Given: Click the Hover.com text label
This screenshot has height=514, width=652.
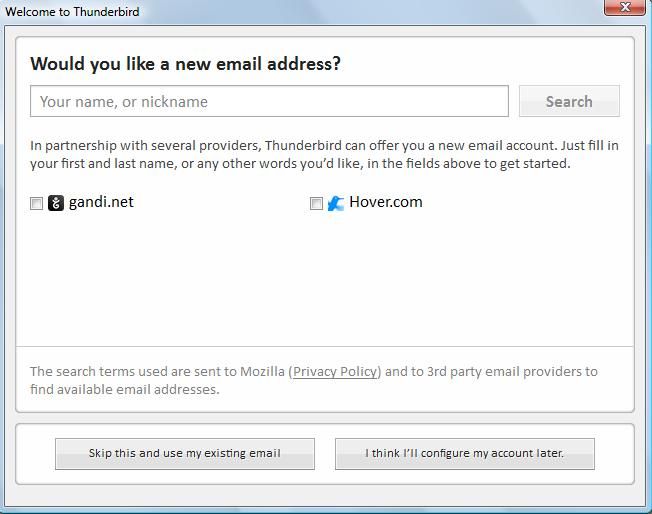Looking at the screenshot, I should (386, 202).
